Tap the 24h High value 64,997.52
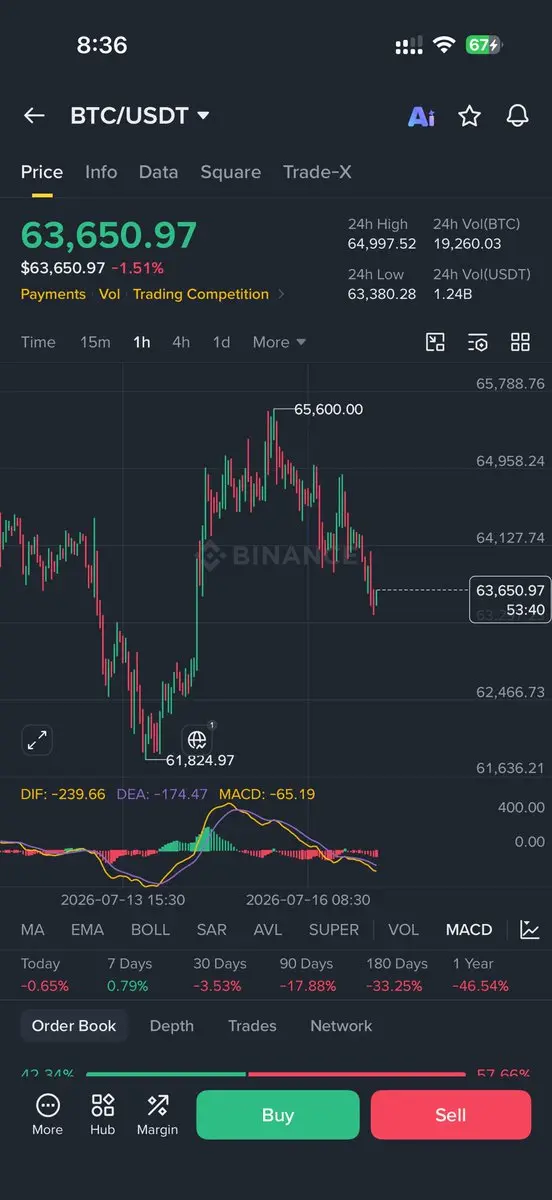 [x=382, y=243]
